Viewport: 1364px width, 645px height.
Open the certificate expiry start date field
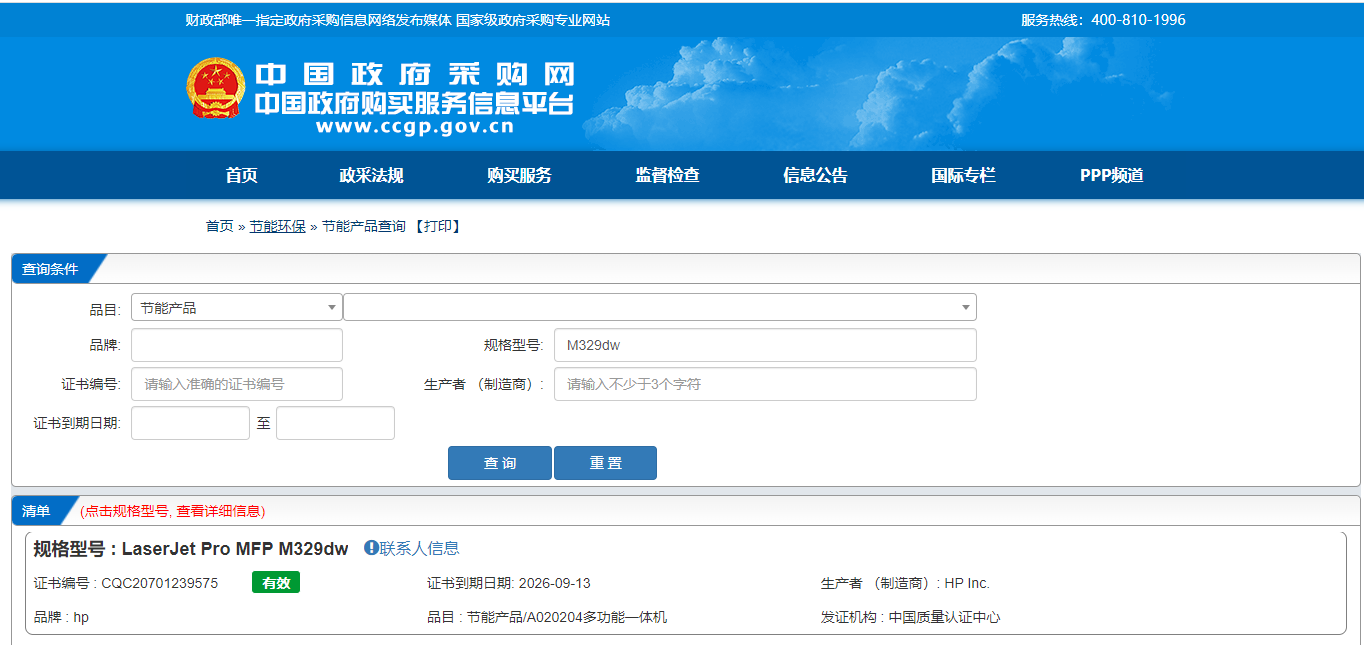190,422
